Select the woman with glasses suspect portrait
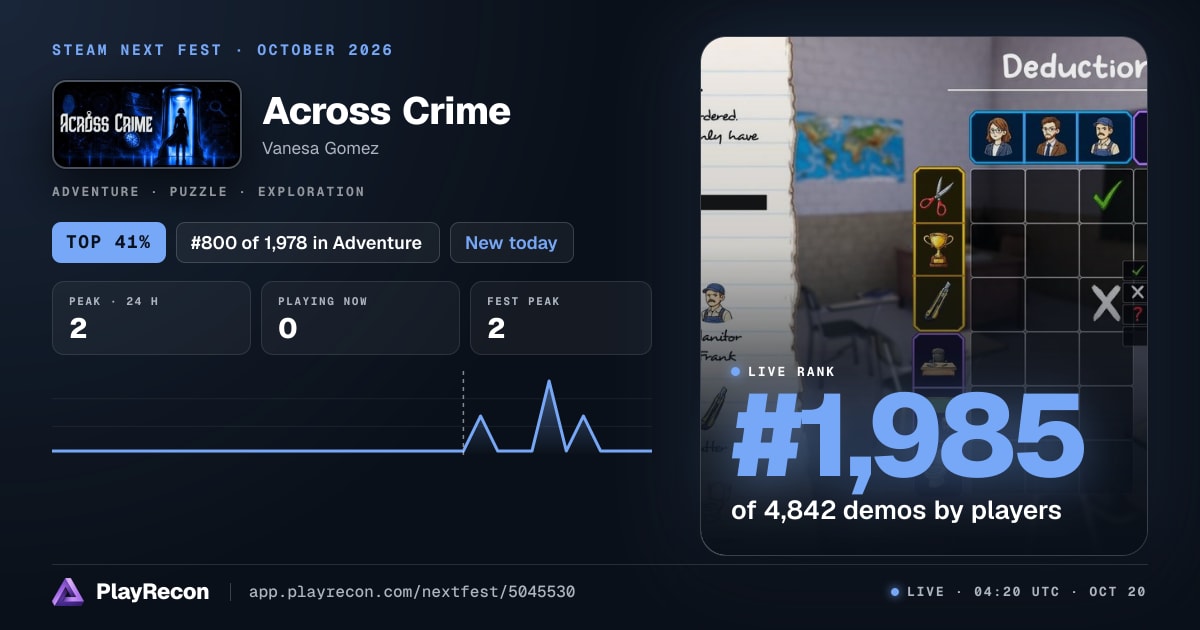 (x=997, y=138)
